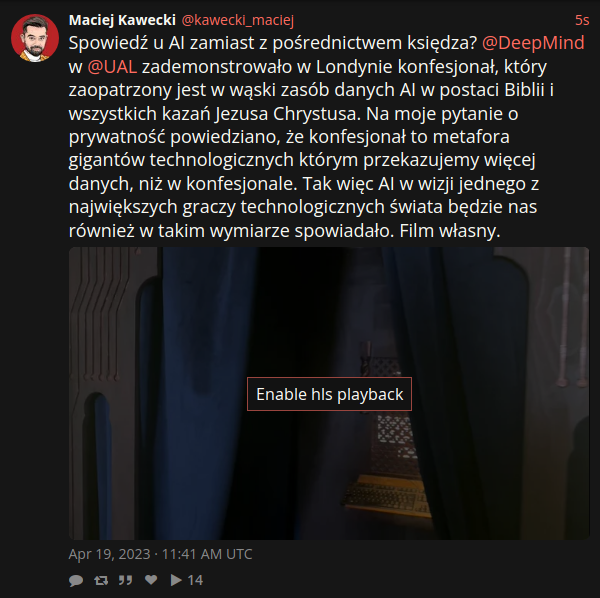Open the @DeepMind mention link

[x=533, y=43]
